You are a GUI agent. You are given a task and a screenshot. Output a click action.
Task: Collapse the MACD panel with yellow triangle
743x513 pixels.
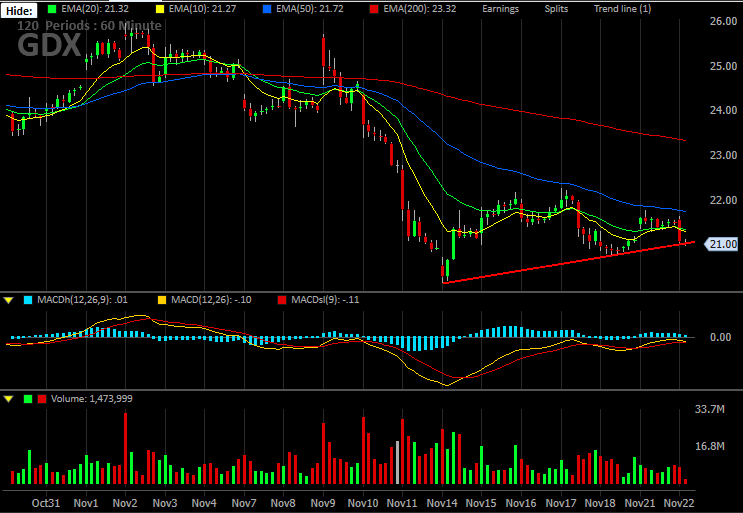[9, 300]
